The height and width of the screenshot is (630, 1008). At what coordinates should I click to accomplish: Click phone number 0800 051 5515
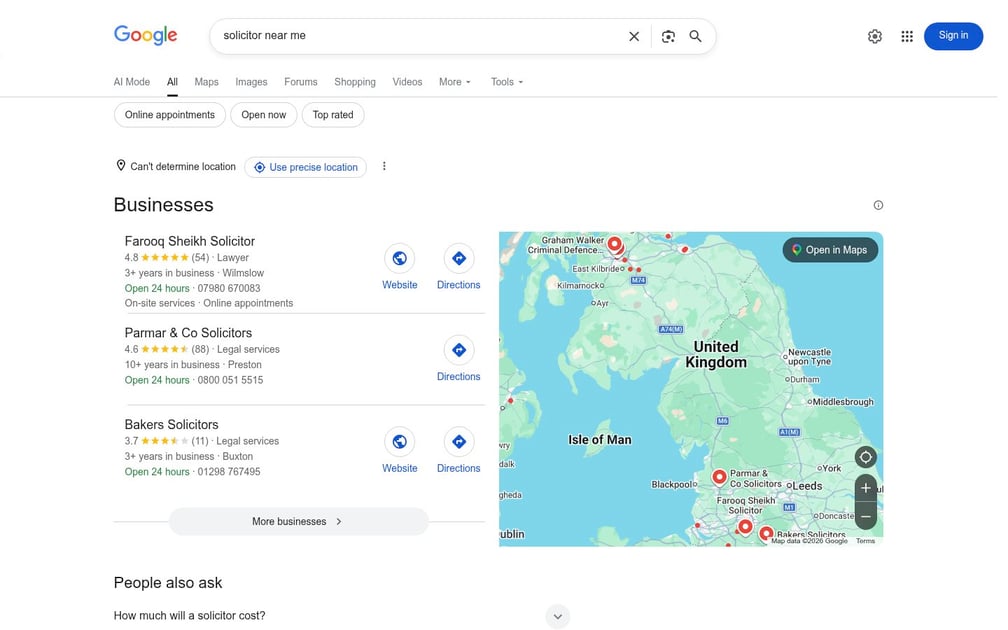coord(230,380)
